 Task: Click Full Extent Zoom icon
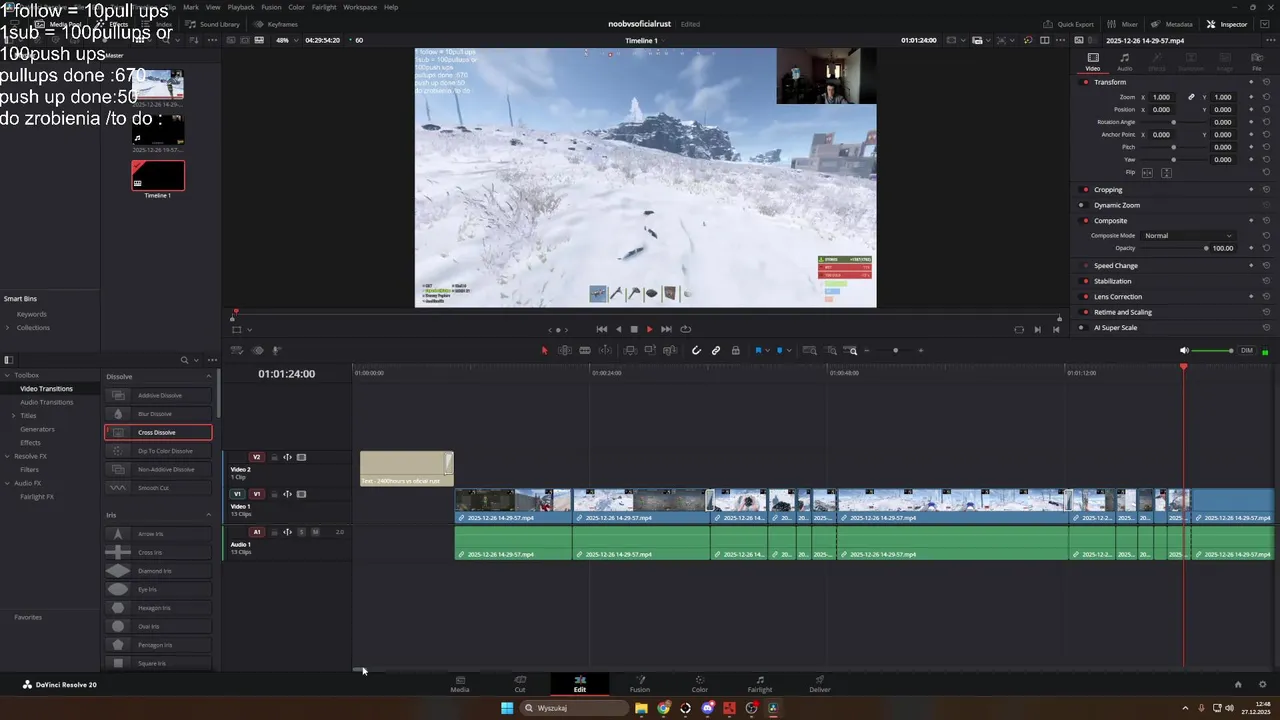tap(810, 351)
